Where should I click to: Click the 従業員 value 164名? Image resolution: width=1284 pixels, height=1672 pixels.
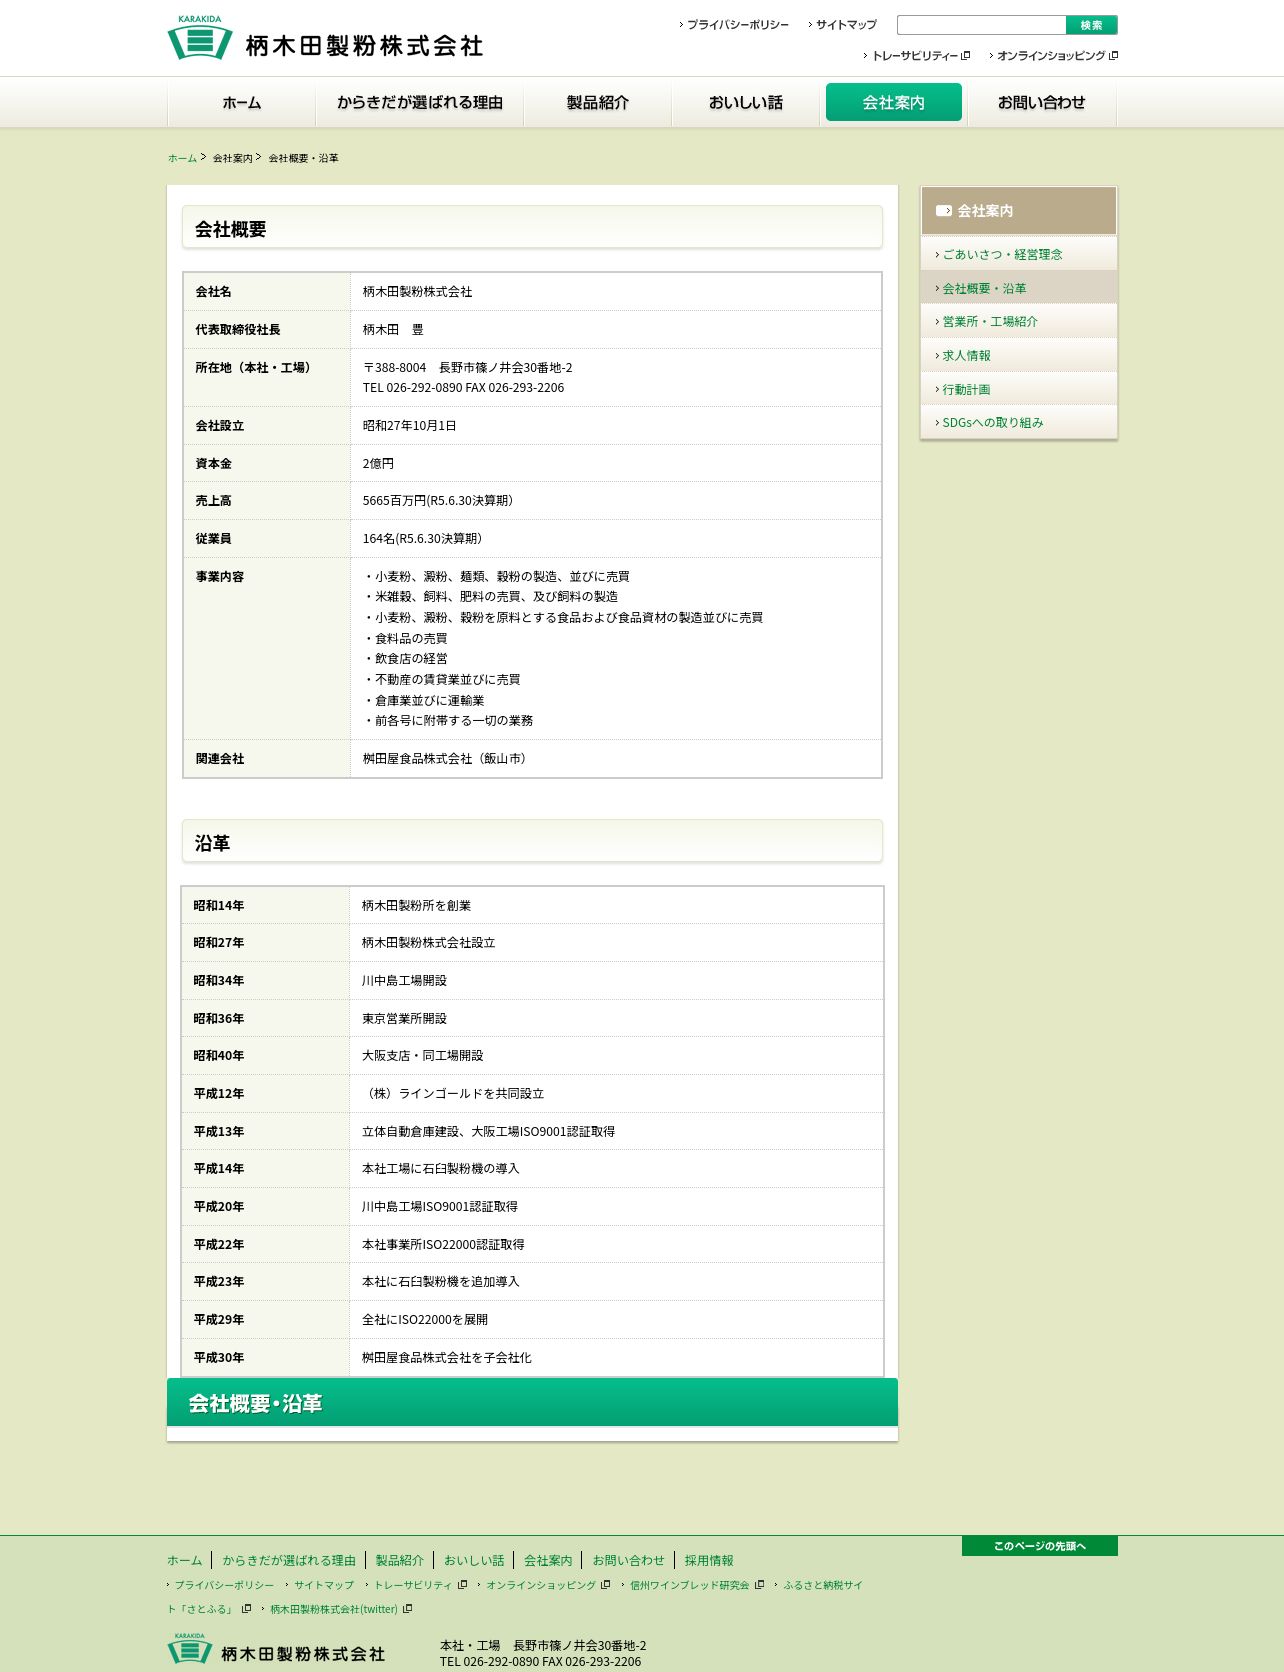tap(422, 539)
